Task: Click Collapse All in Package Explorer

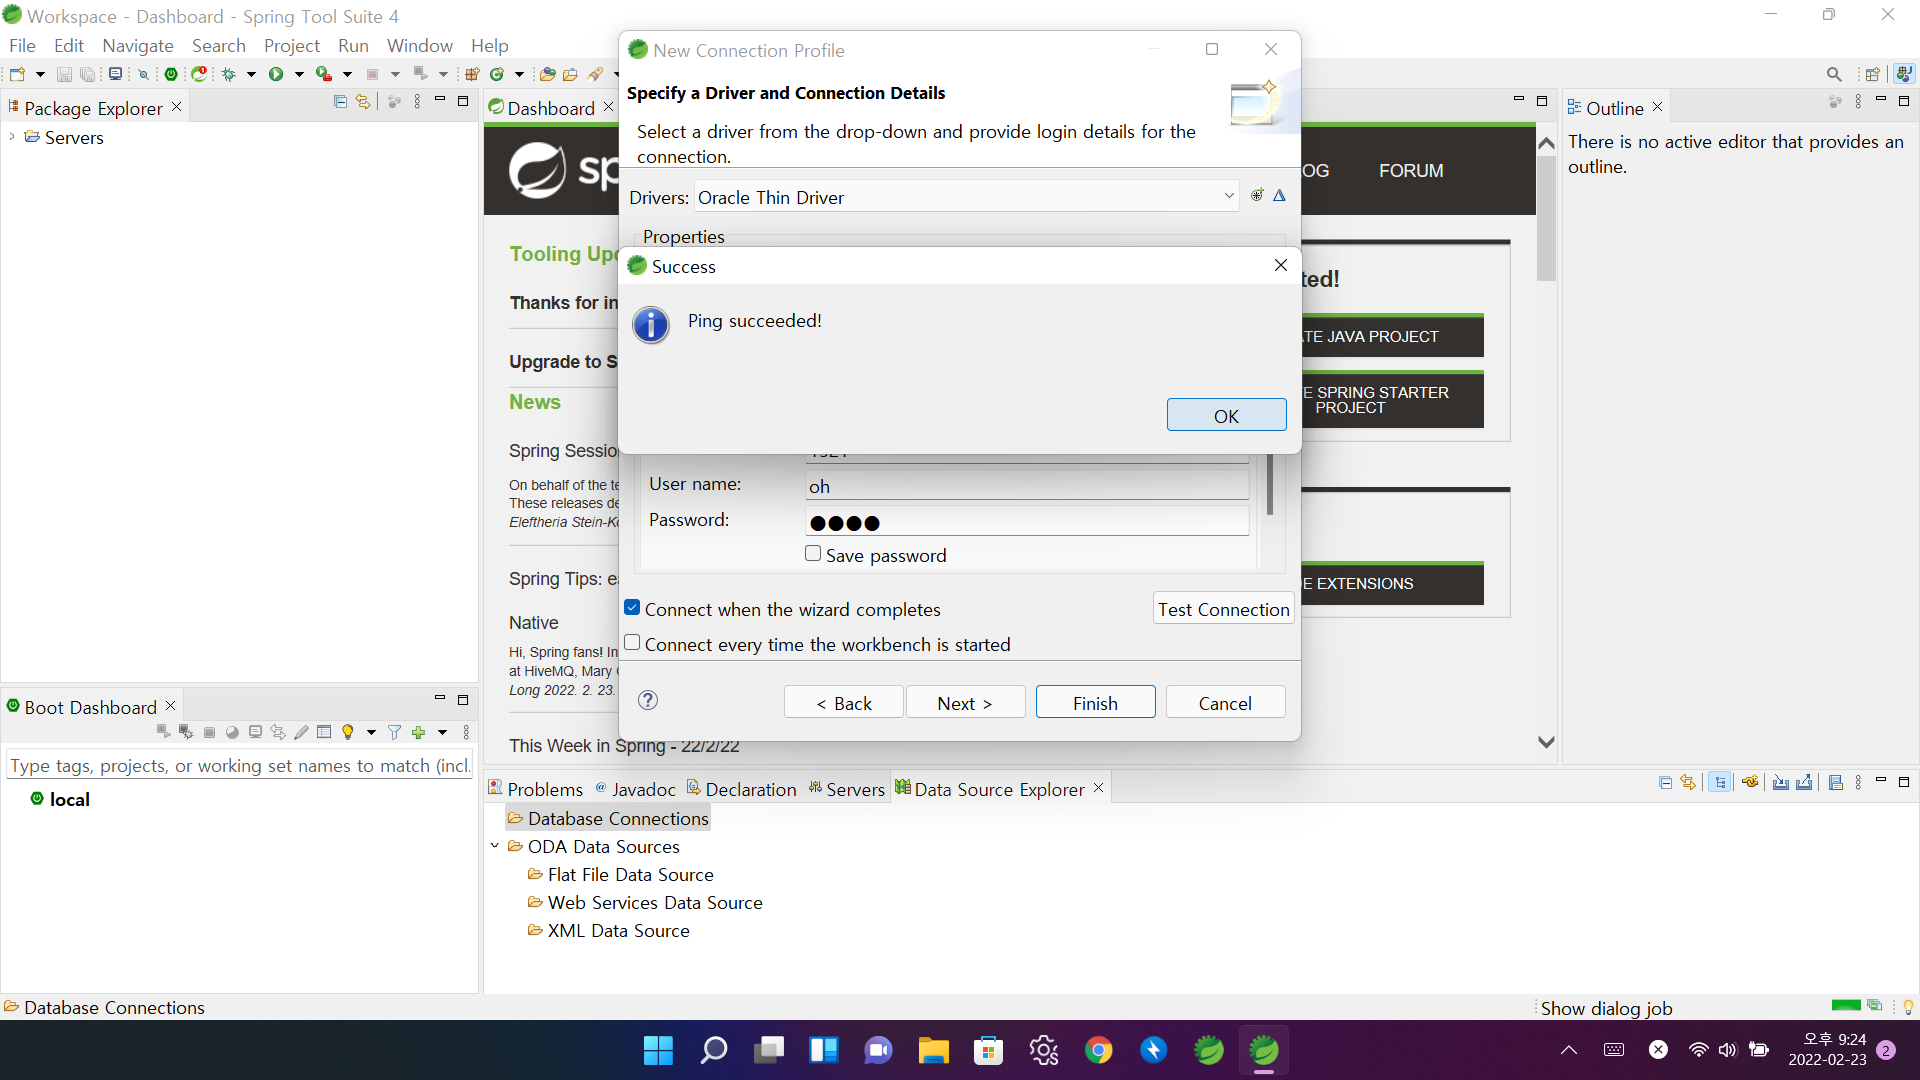Action: 340,102
